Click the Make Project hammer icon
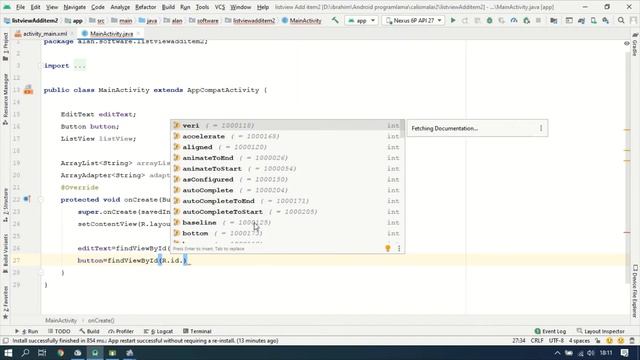Viewport: 640px width, 360px height. (335, 20)
